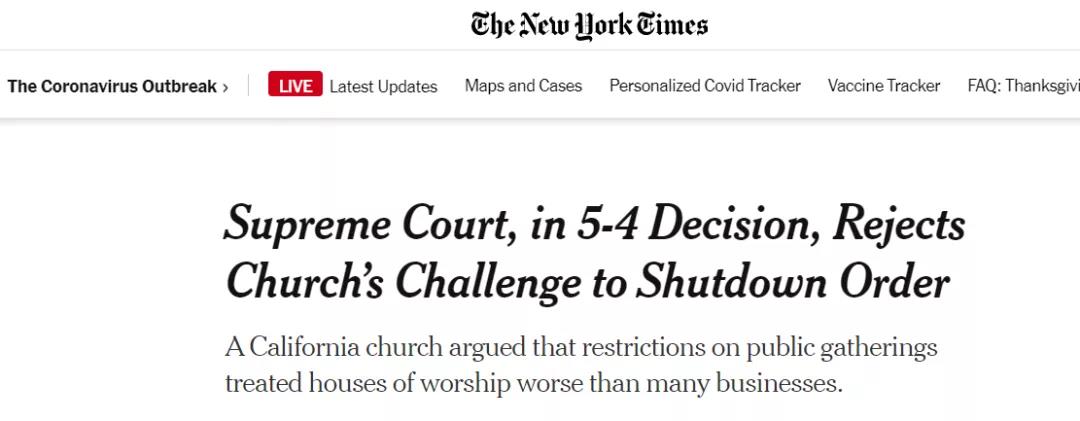Go to the Maps and Cases tab
The width and height of the screenshot is (1080, 421).
(x=523, y=86)
